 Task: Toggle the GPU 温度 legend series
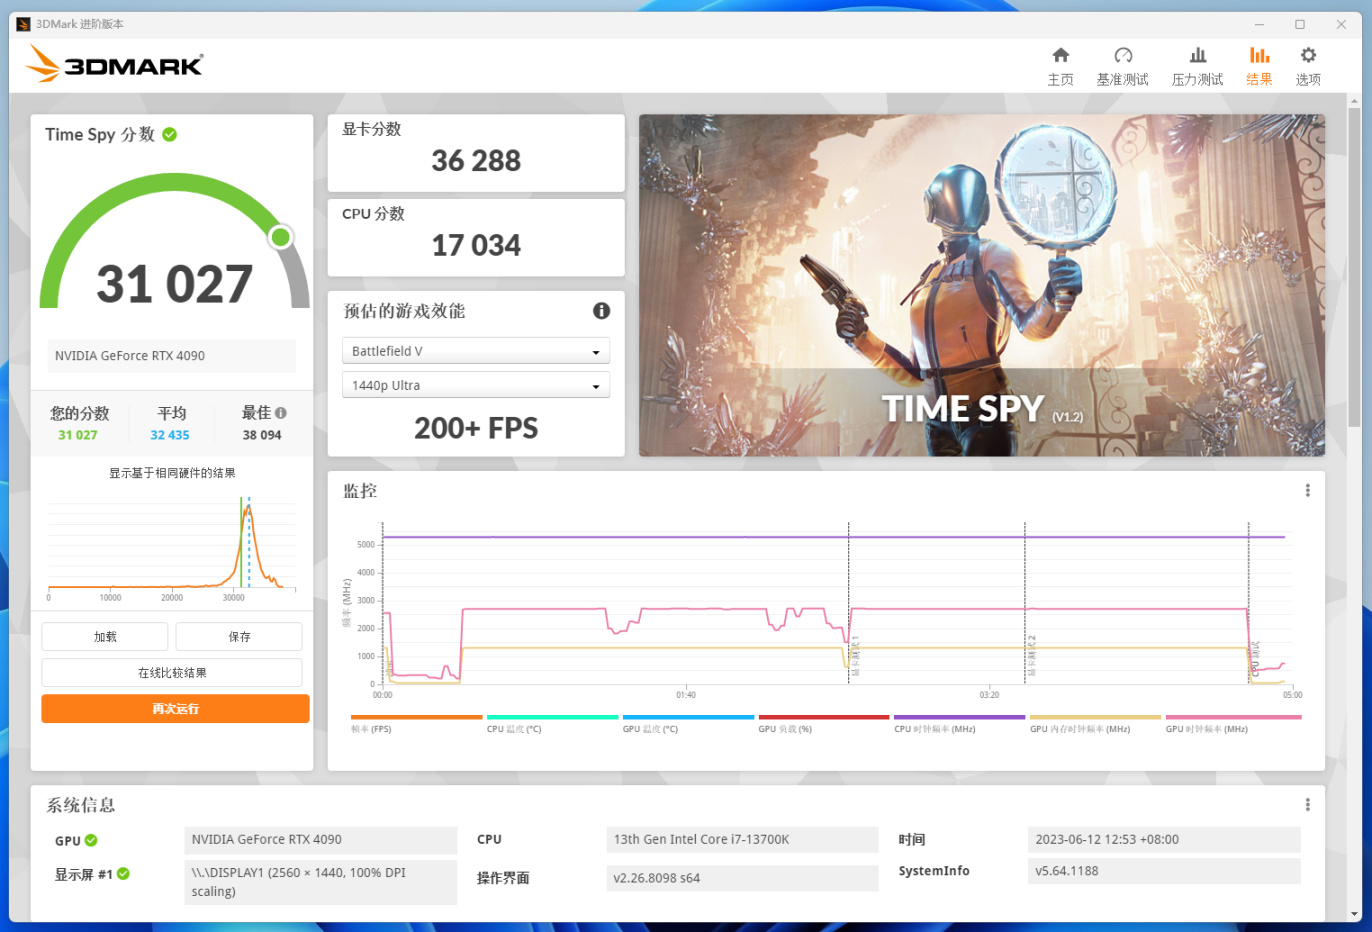688,724
